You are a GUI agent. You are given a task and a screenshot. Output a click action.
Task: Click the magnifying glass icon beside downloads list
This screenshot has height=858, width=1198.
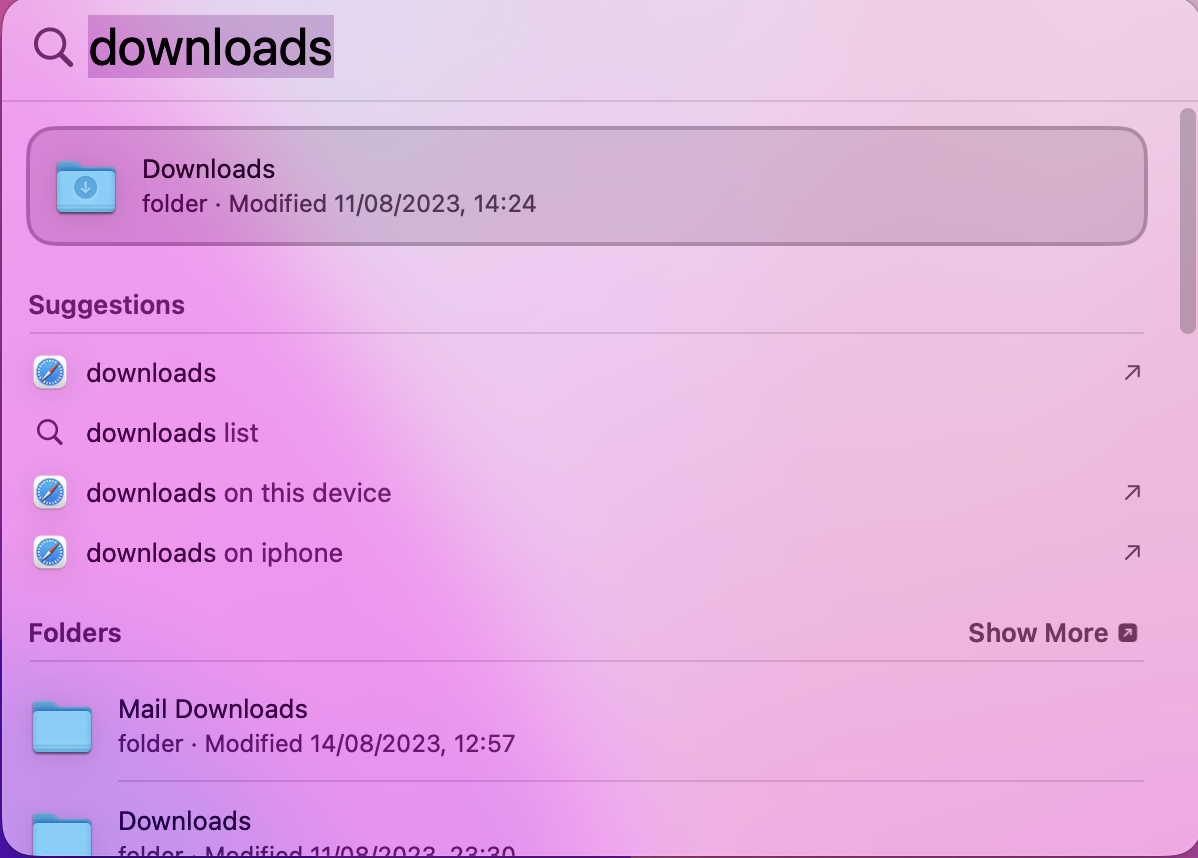coord(49,432)
